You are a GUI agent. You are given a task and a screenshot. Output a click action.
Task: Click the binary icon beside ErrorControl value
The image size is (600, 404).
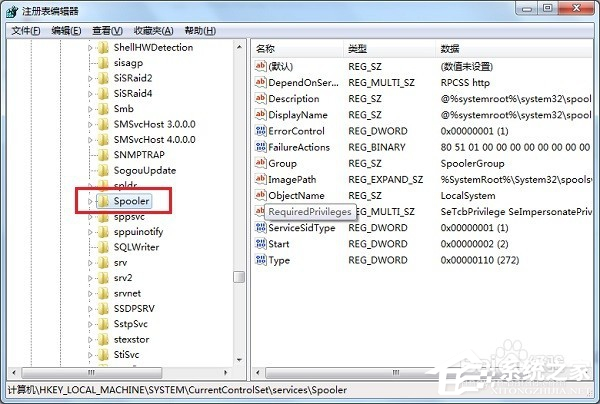point(261,131)
